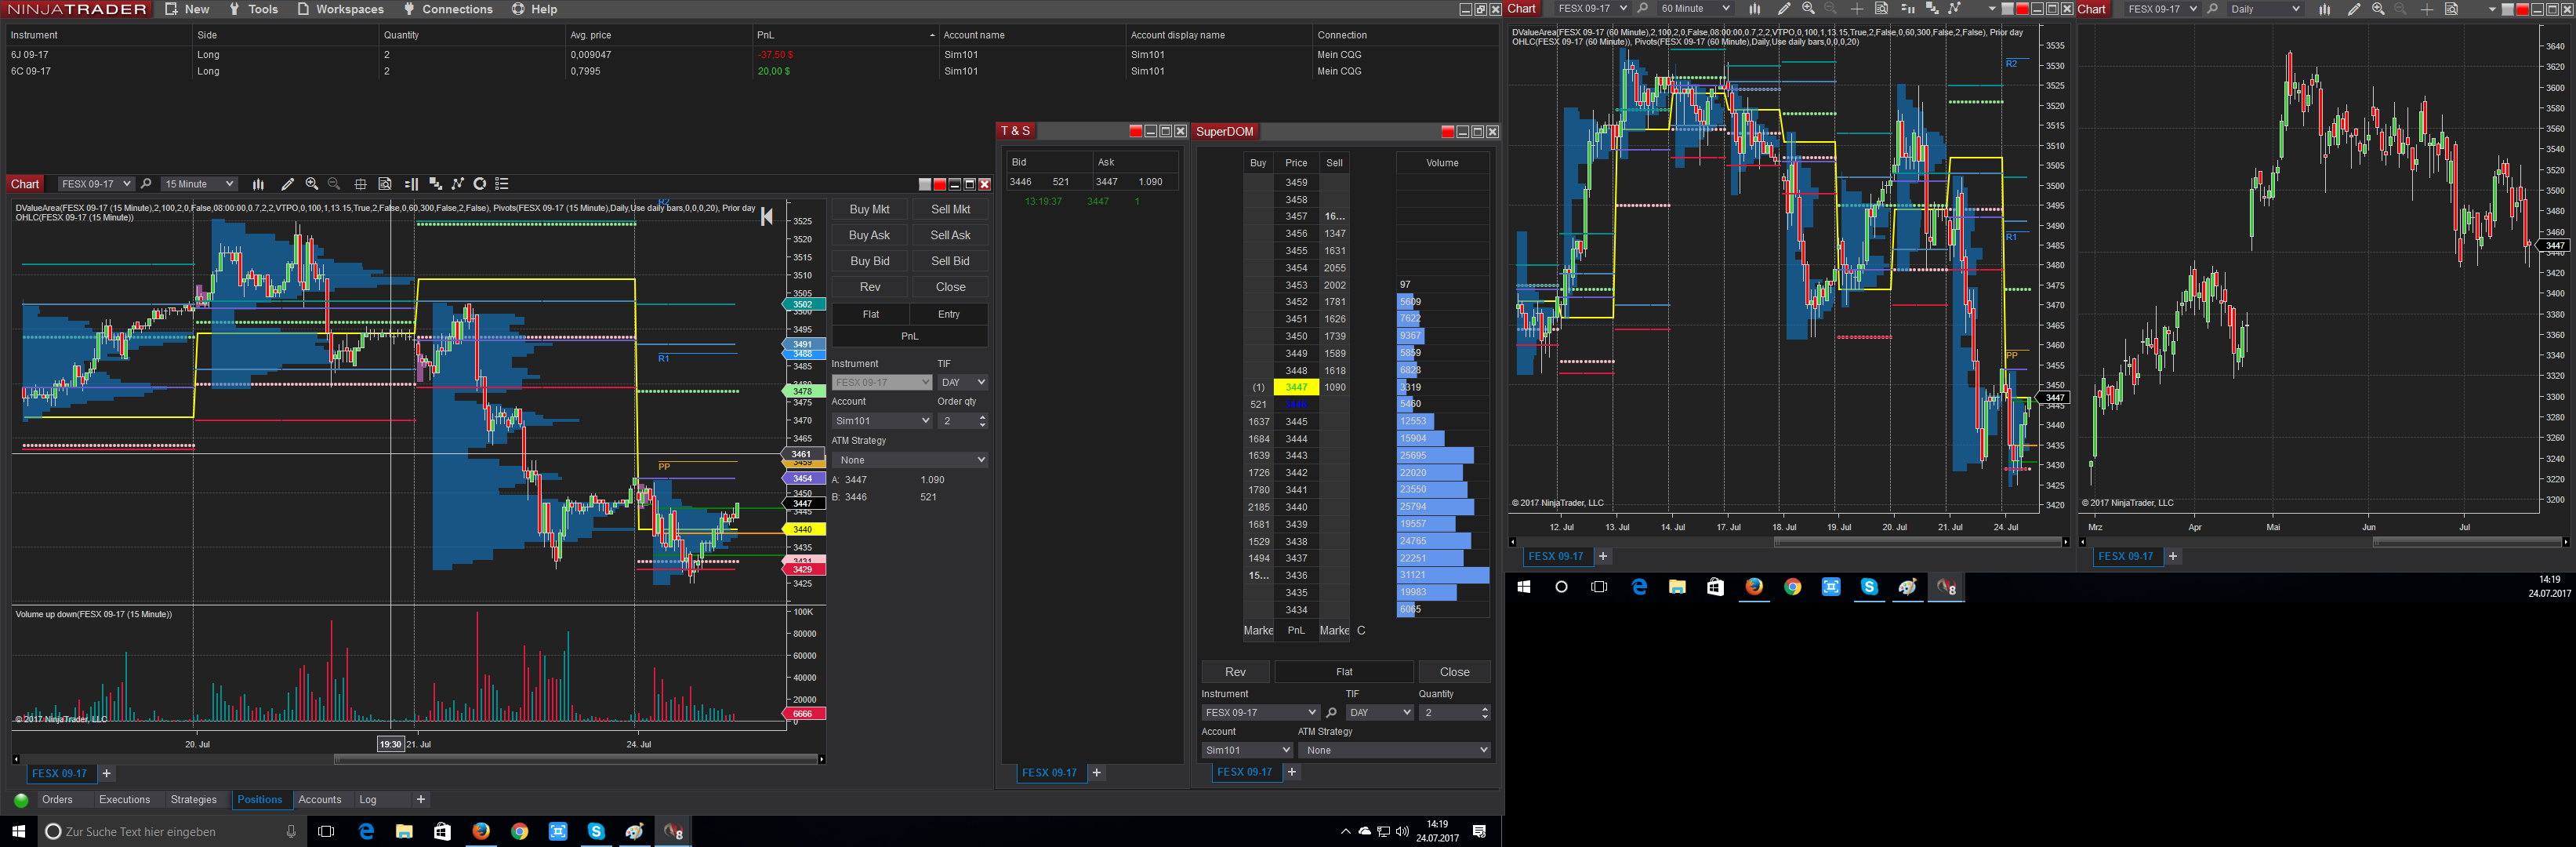This screenshot has height=847, width=2576.
Task: Click Buy Mkt button in Chart Trader
Action: click(869, 209)
